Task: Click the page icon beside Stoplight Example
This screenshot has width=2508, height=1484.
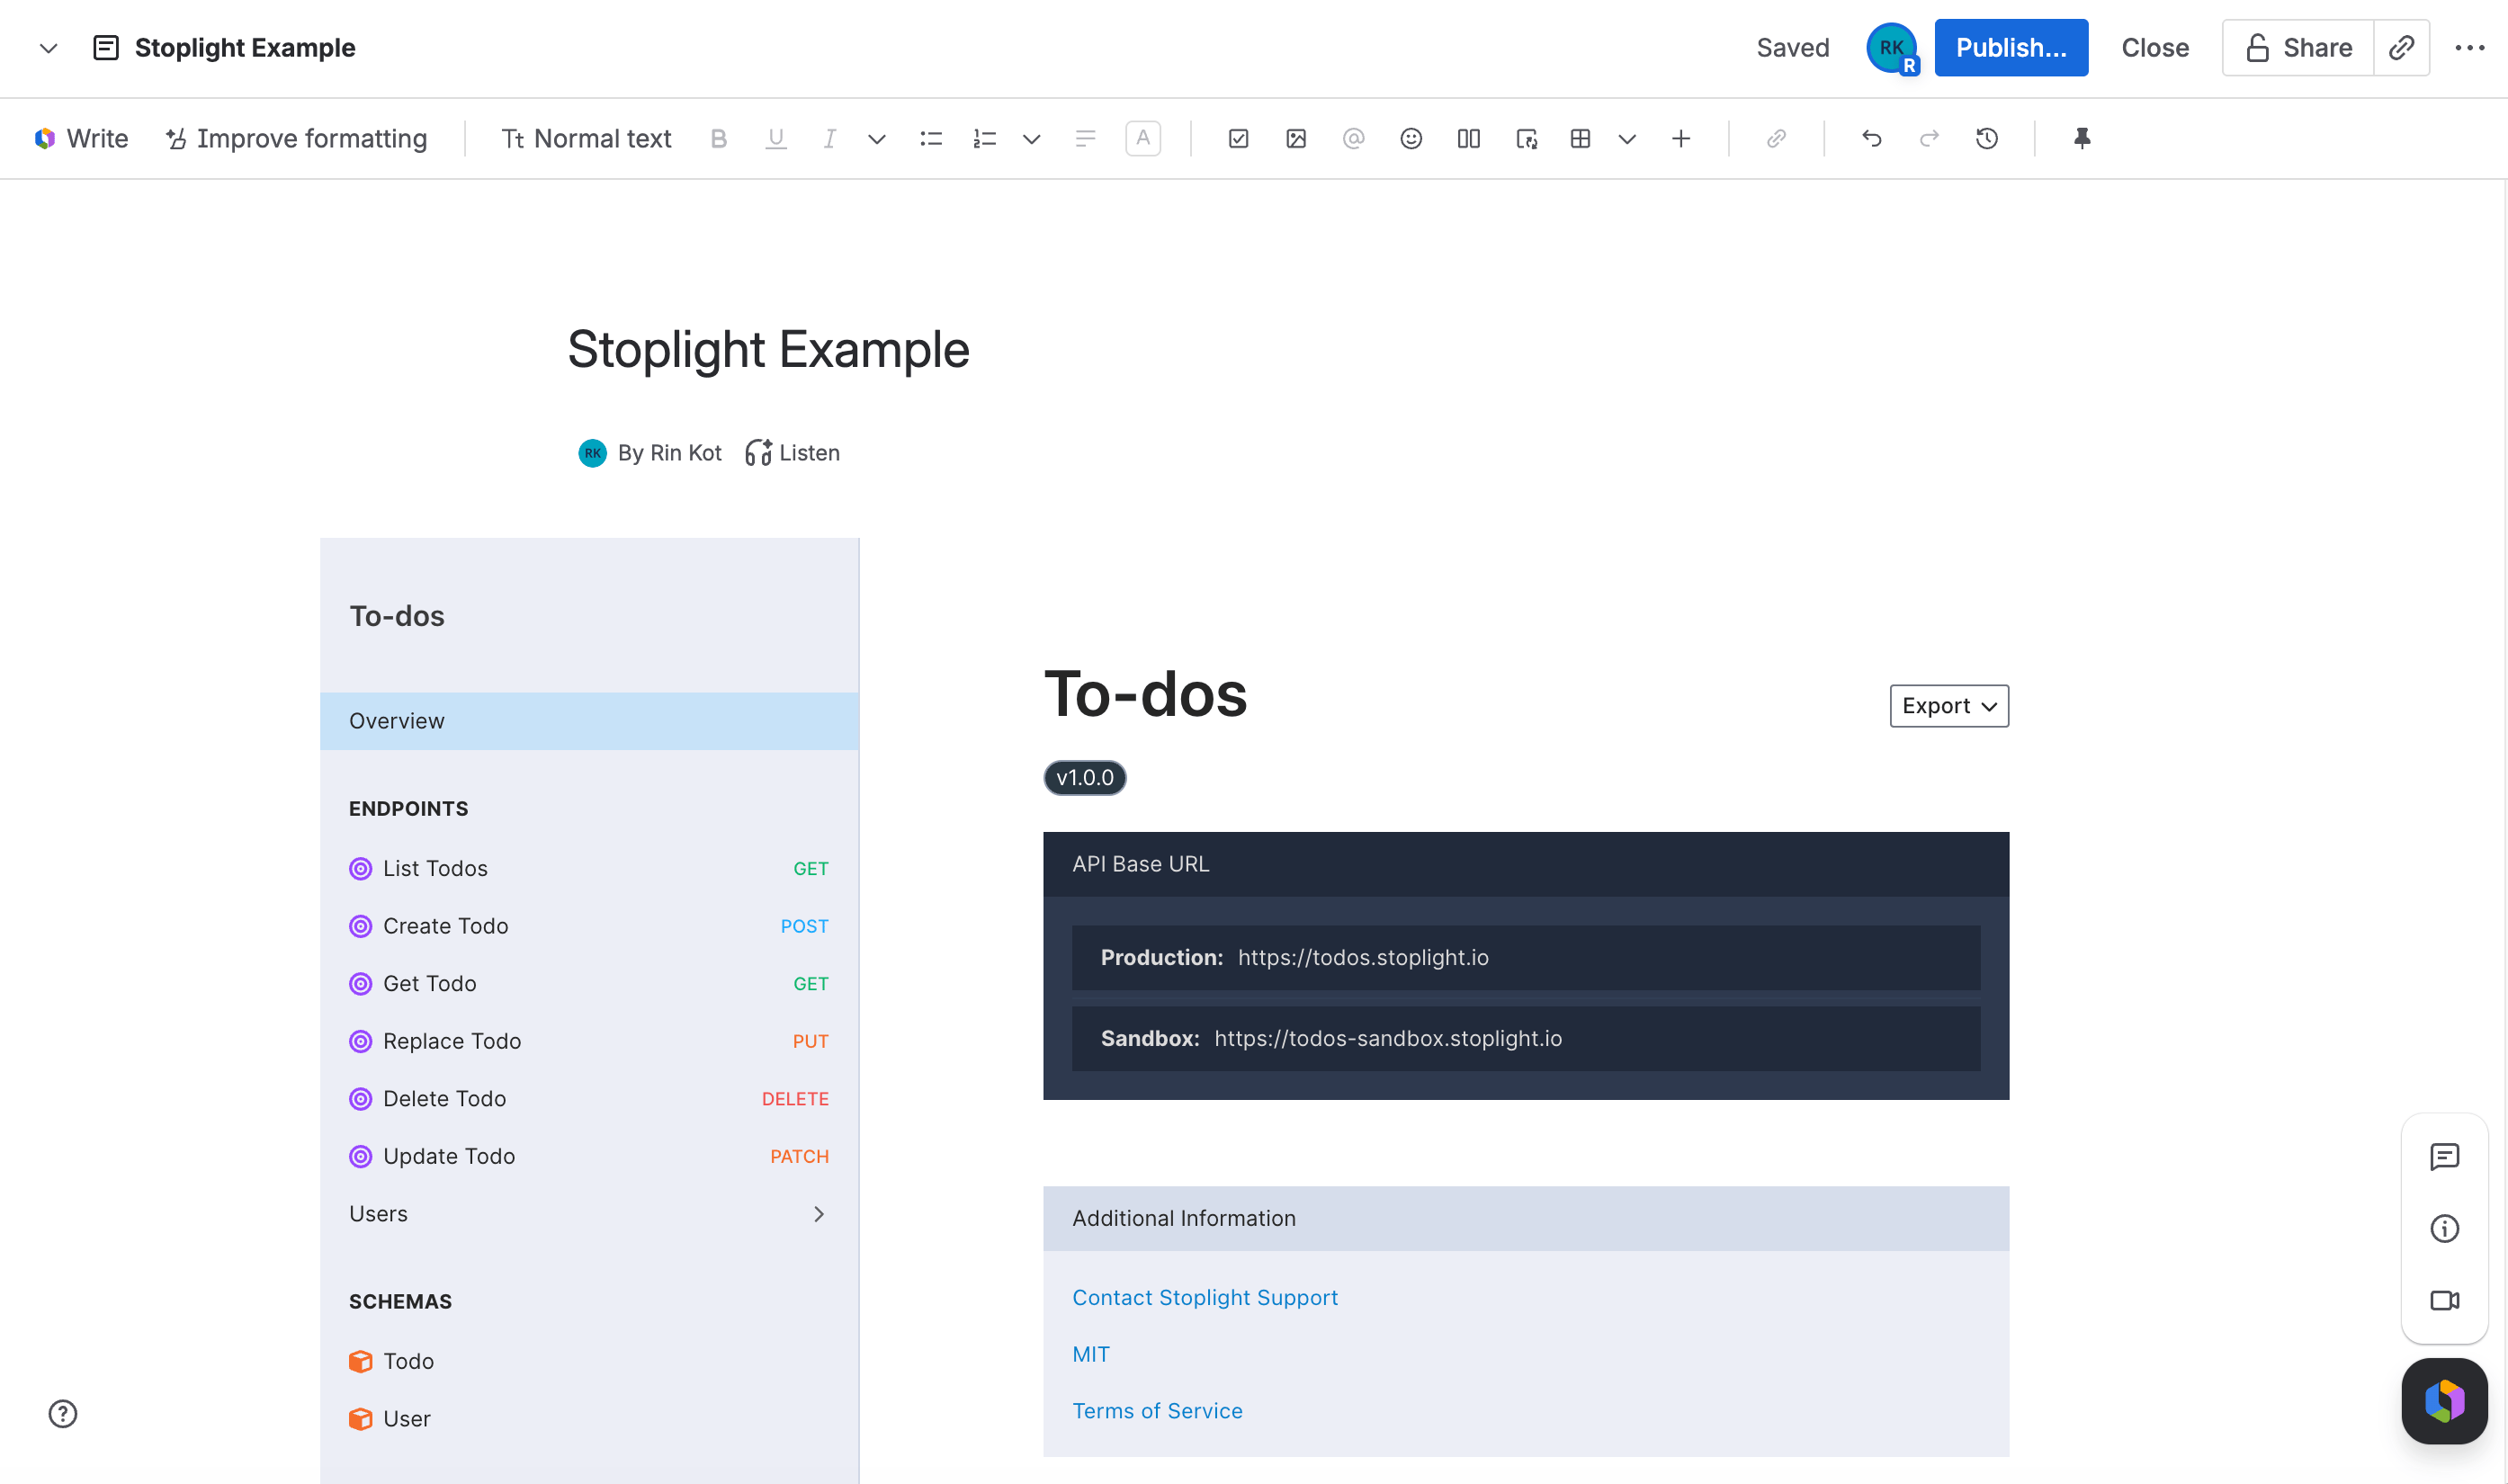Action: click(106, 48)
